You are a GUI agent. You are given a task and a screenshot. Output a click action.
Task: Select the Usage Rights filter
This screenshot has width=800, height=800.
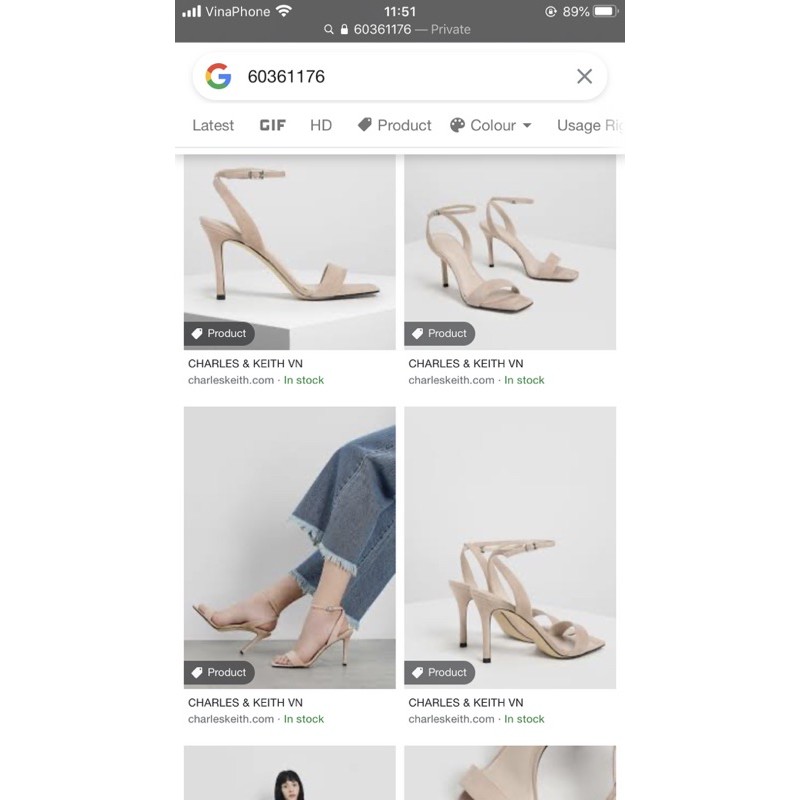(590, 125)
